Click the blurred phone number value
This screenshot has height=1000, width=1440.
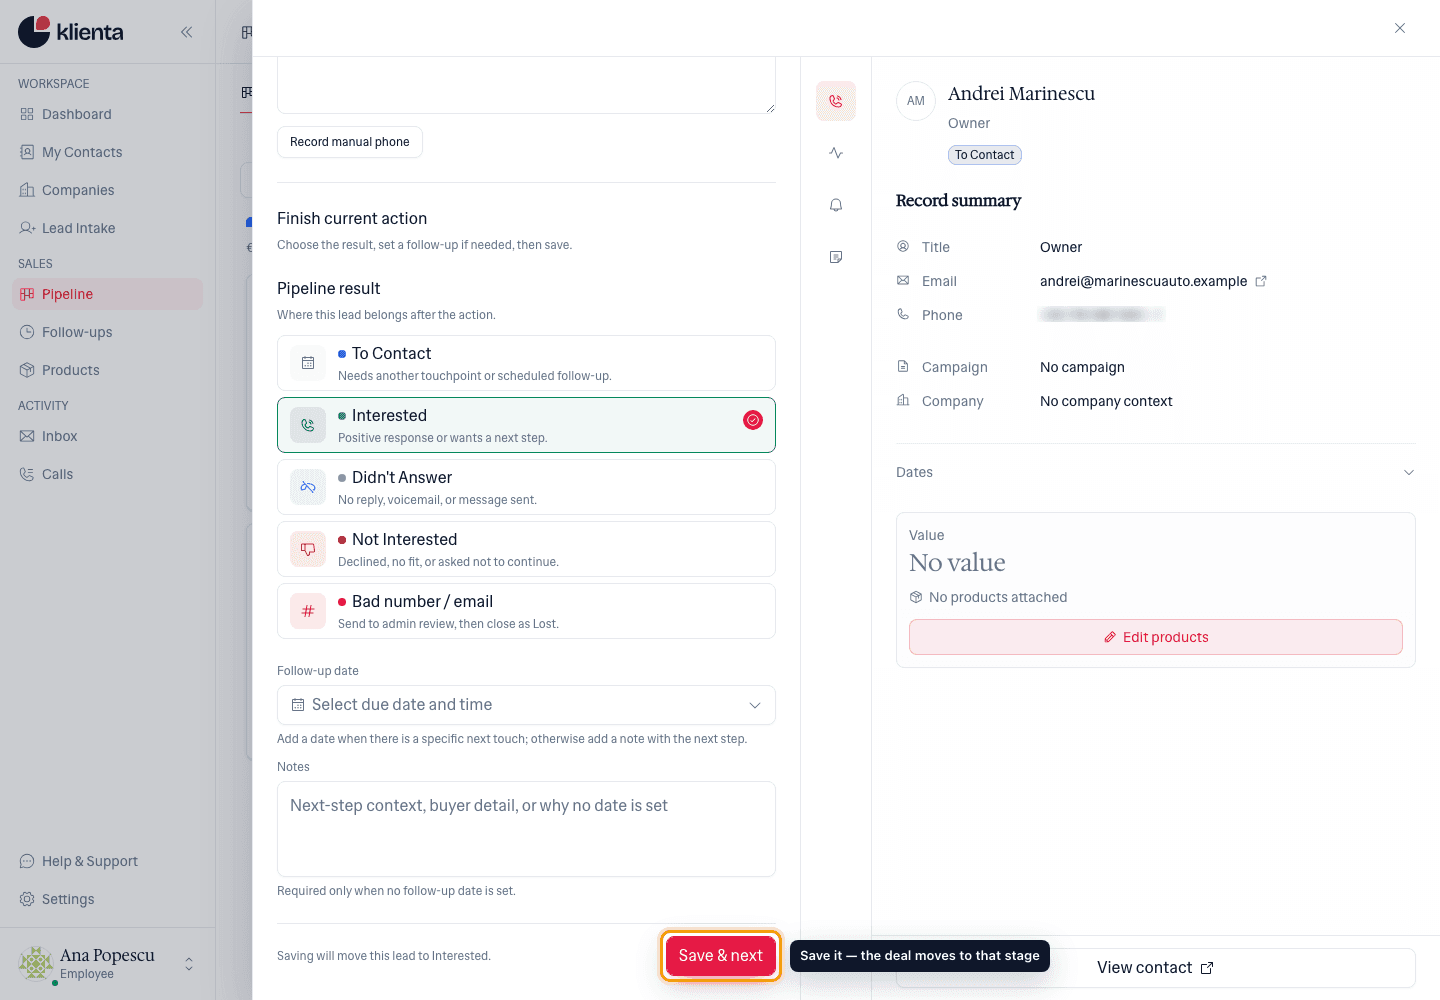(1102, 315)
